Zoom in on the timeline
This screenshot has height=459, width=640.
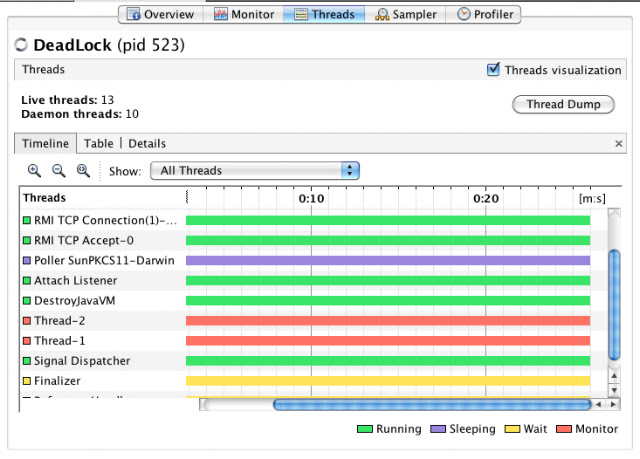coord(34,171)
